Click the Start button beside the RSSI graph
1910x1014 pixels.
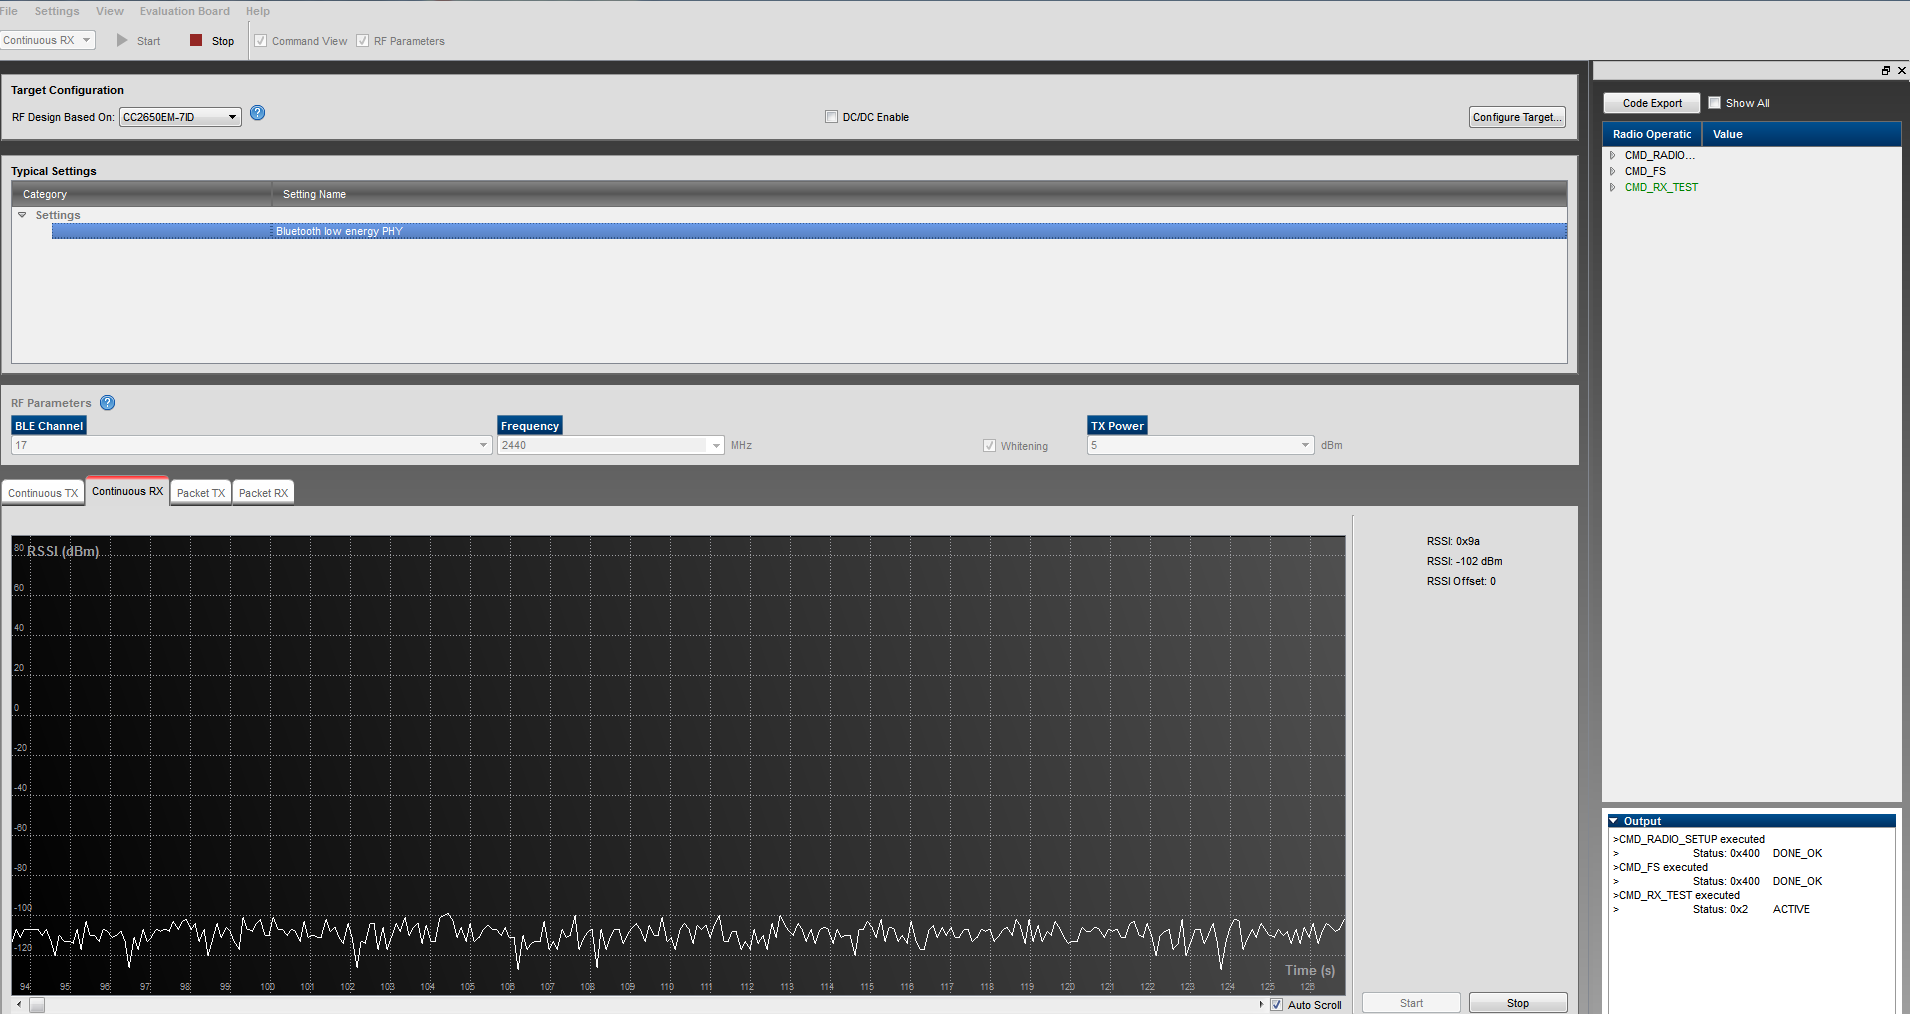[x=1411, y=1003]
